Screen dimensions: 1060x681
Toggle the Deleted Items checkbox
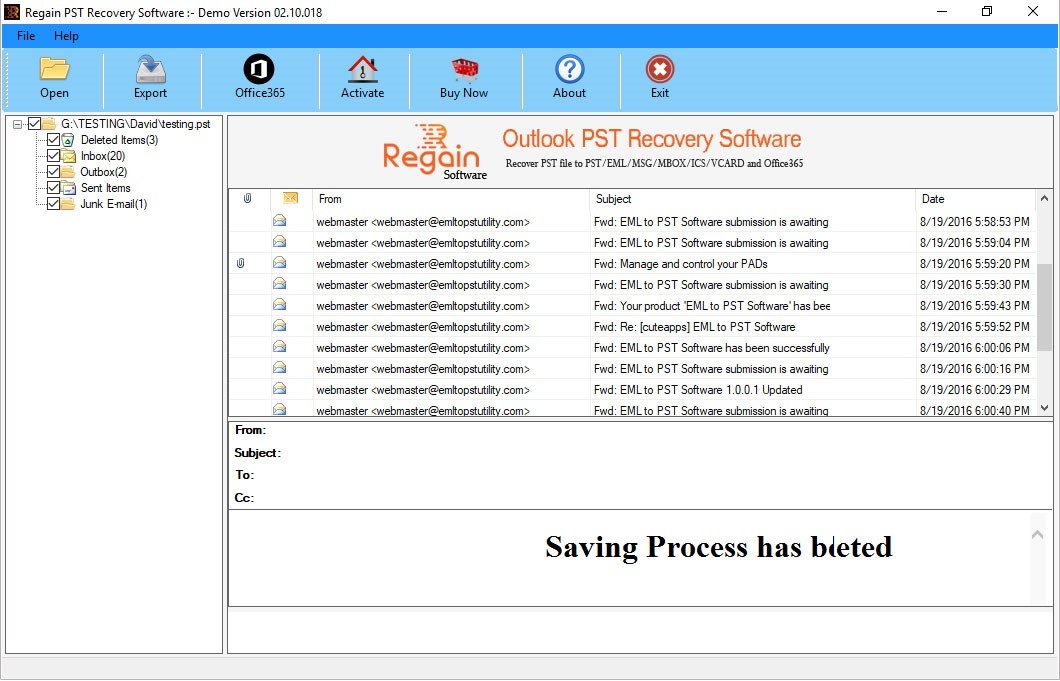(53, 140)
